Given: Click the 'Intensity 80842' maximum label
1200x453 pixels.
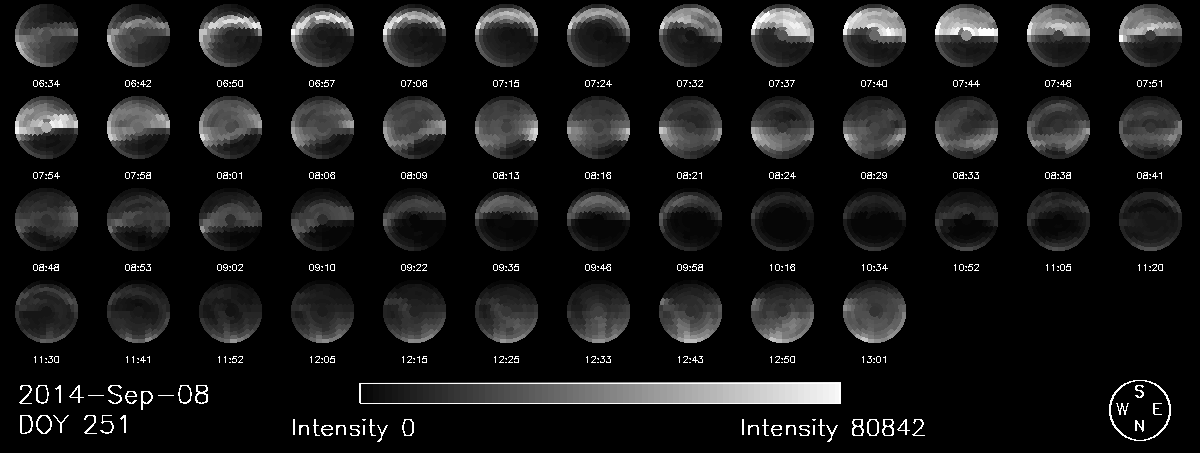Looking at the screenshot, I should (832, 429).
